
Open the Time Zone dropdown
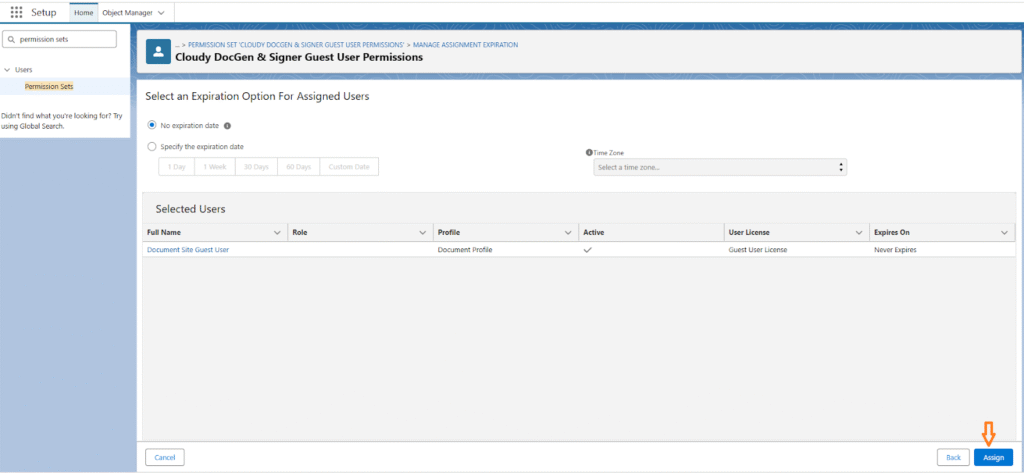[x=719, y=167]
